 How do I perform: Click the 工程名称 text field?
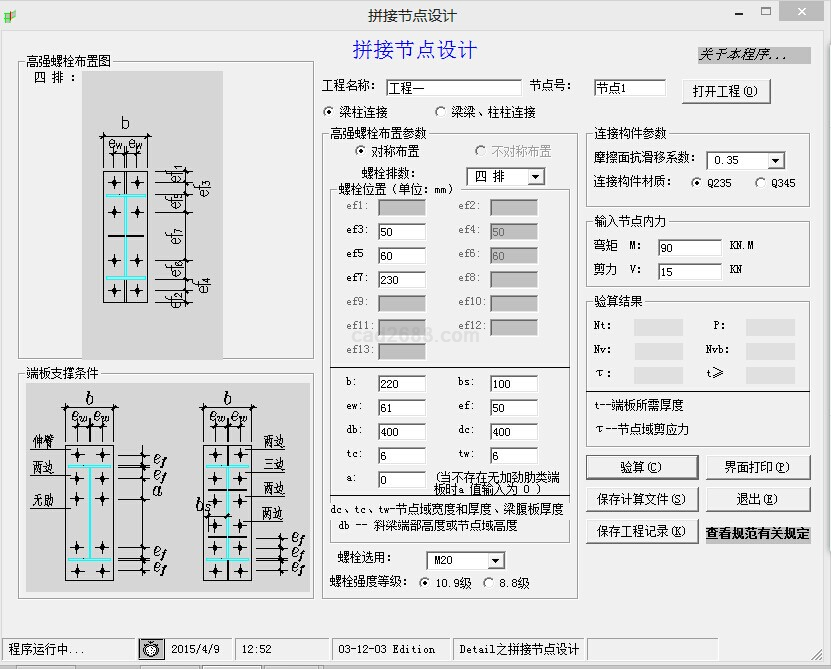pos(453,88)
